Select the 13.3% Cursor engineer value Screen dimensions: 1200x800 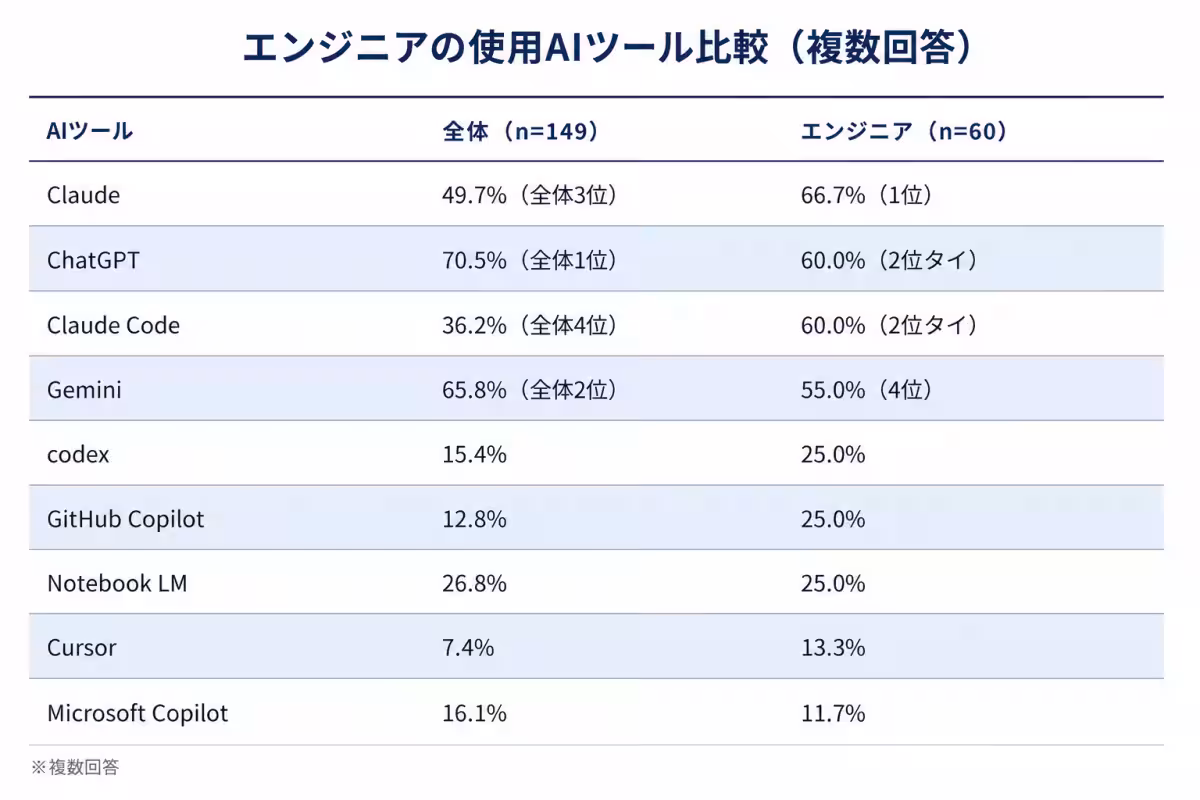(x=833, y=647)
